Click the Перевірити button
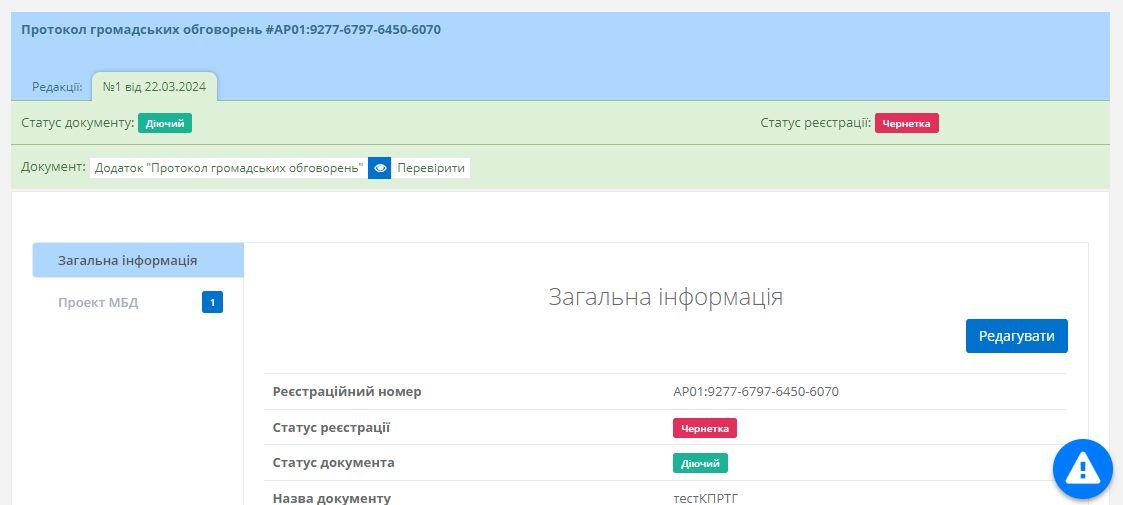 pos(431,168)
